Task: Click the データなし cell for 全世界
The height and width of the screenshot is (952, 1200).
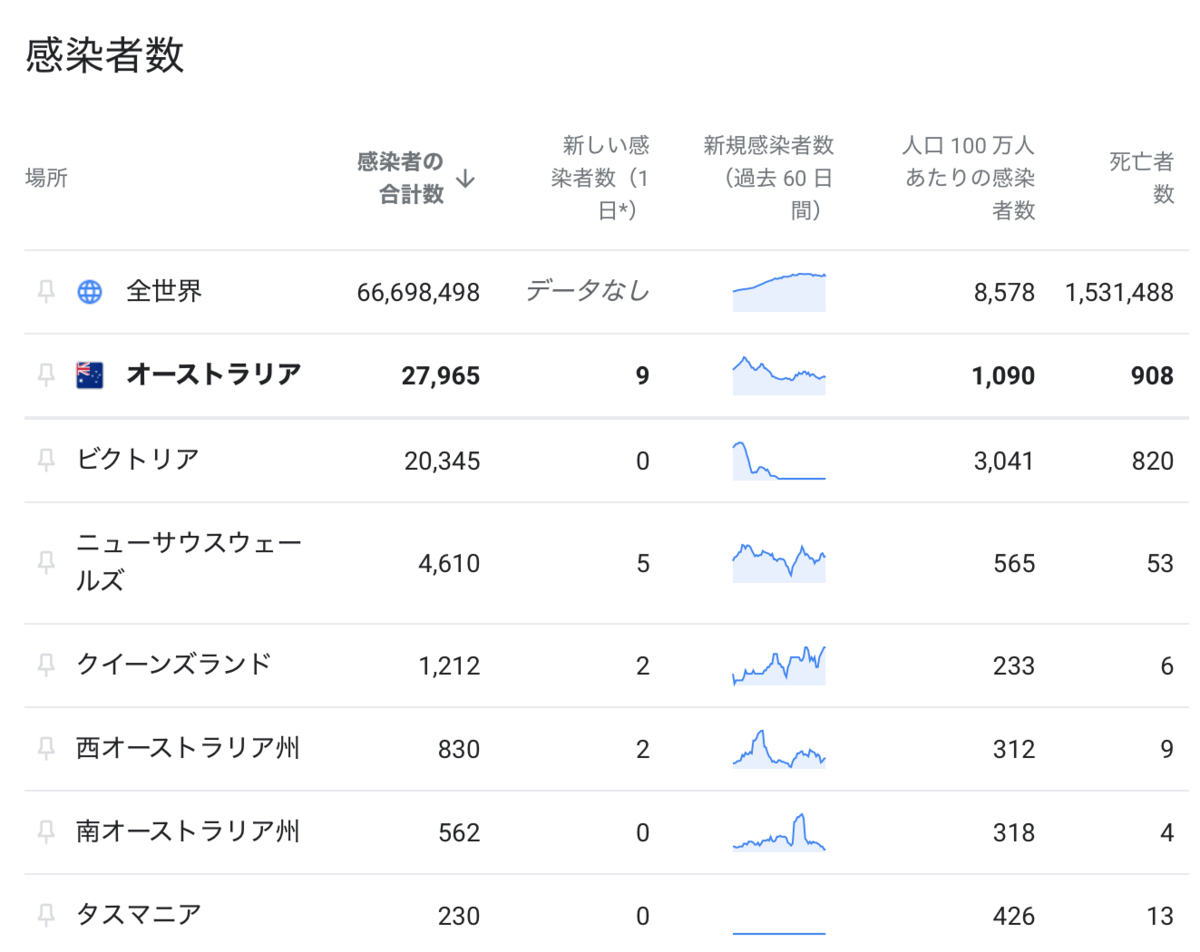Action: point(588,292)
